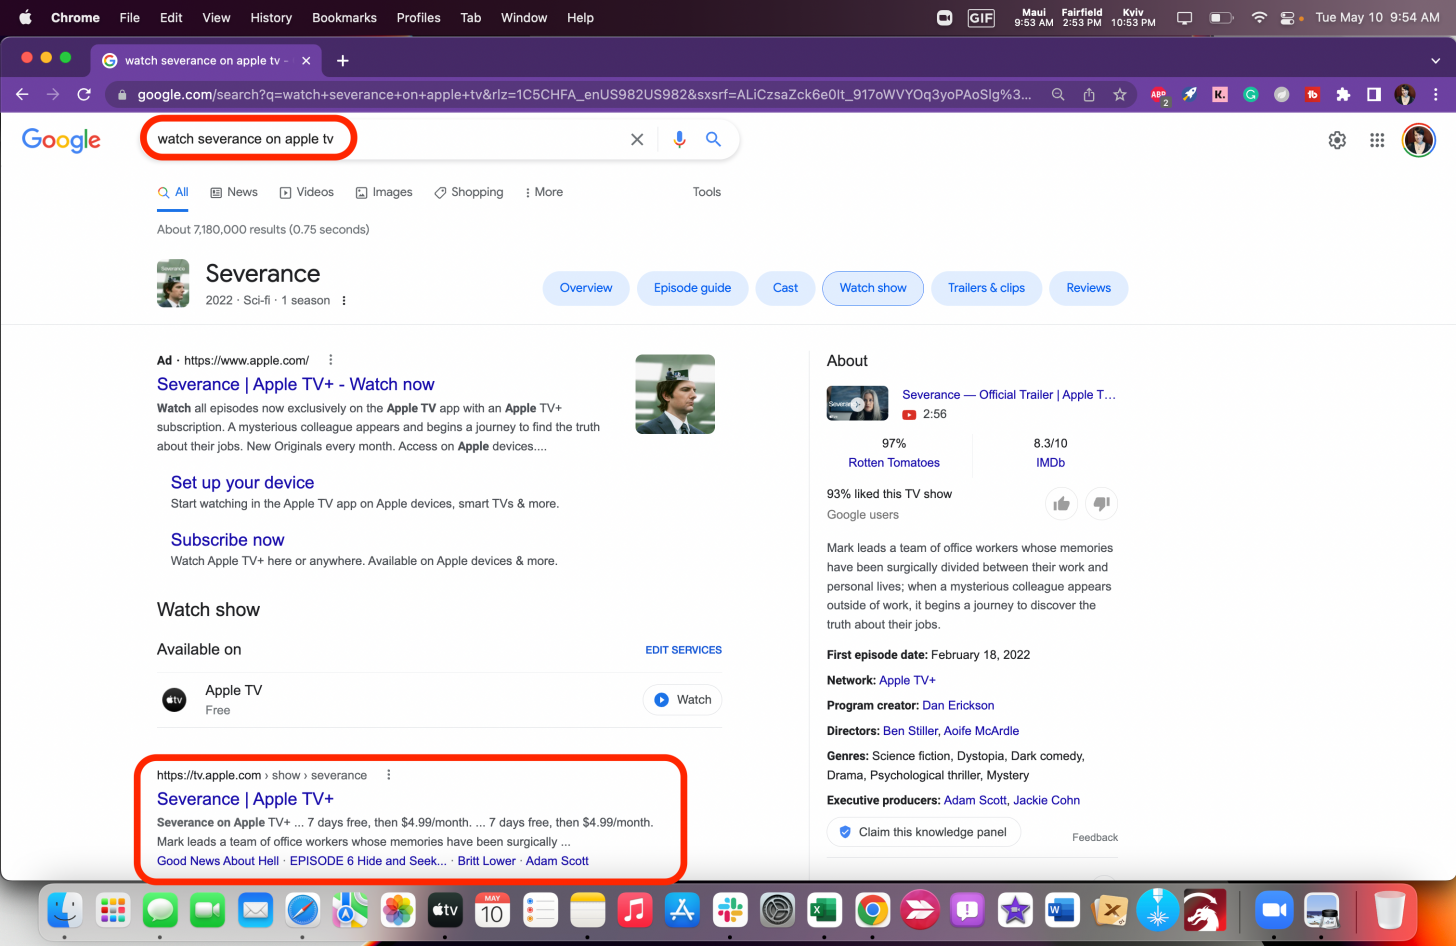1456x946 pixels.
Task: Open Good News About Hell sitelink
Action: click(218, 861)
